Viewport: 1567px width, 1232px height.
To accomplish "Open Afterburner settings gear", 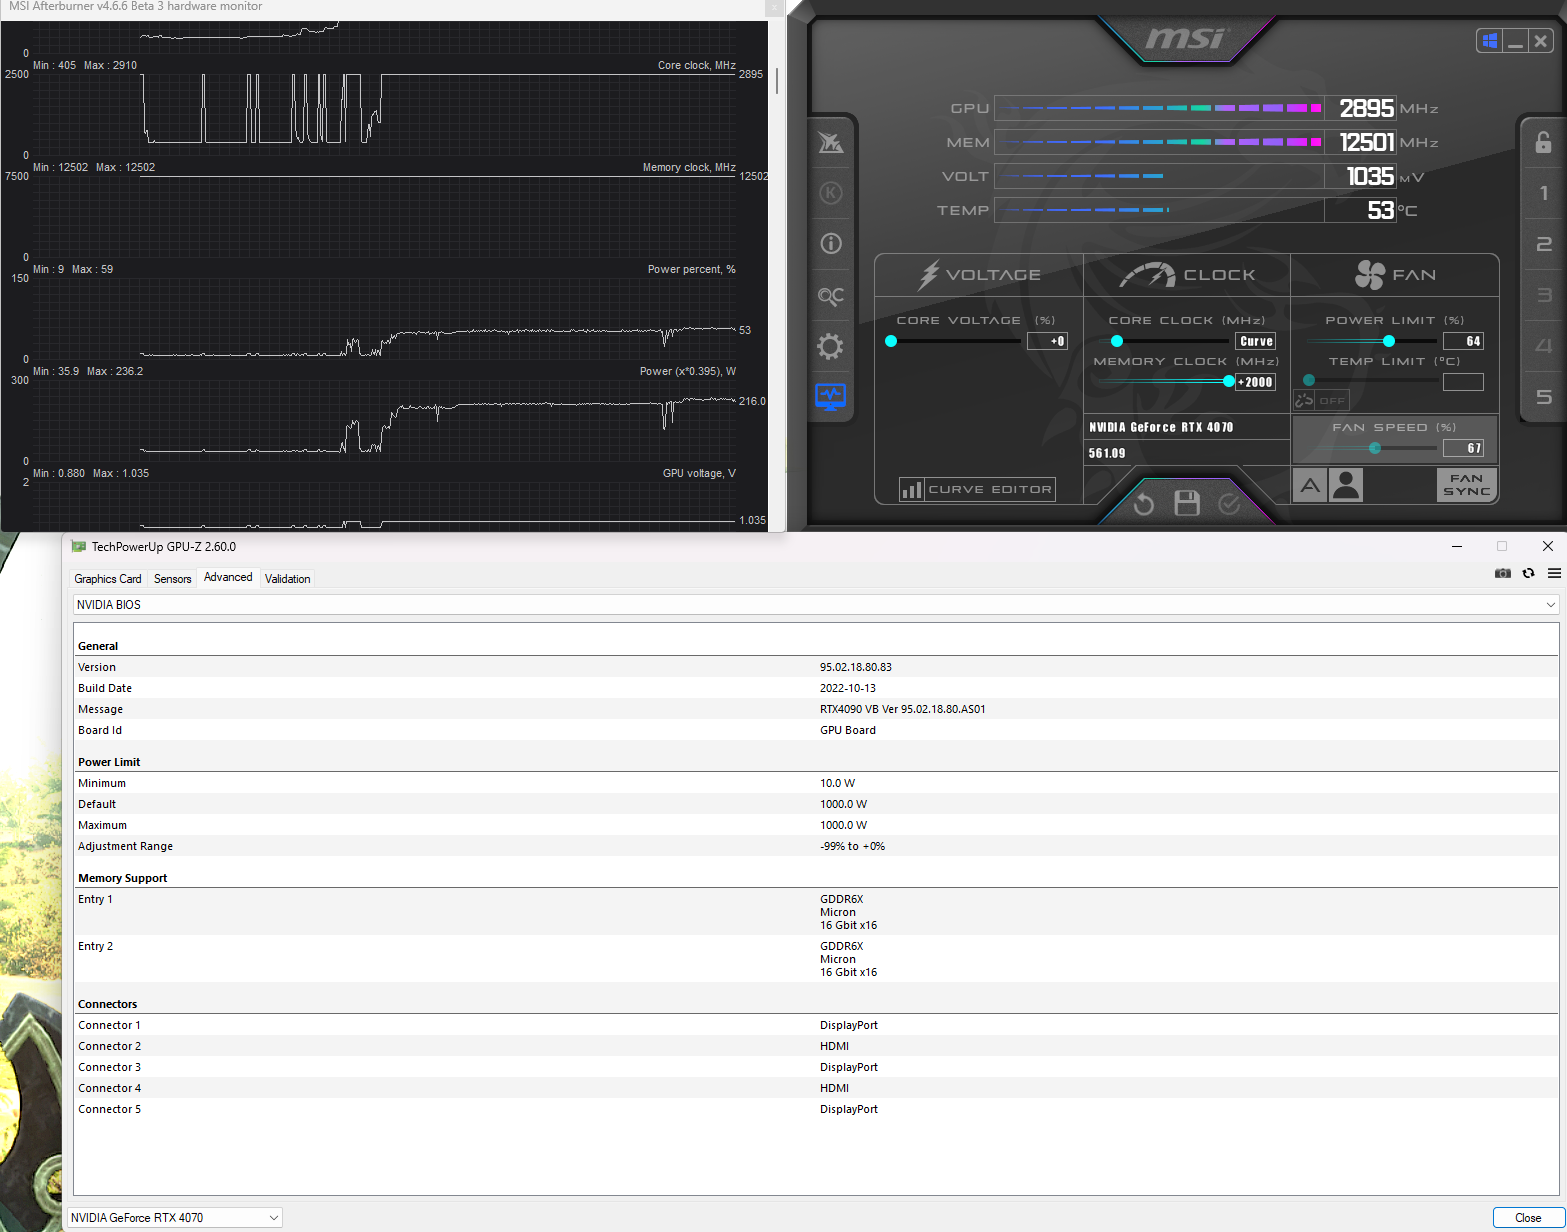I will [x=831, y=347].
